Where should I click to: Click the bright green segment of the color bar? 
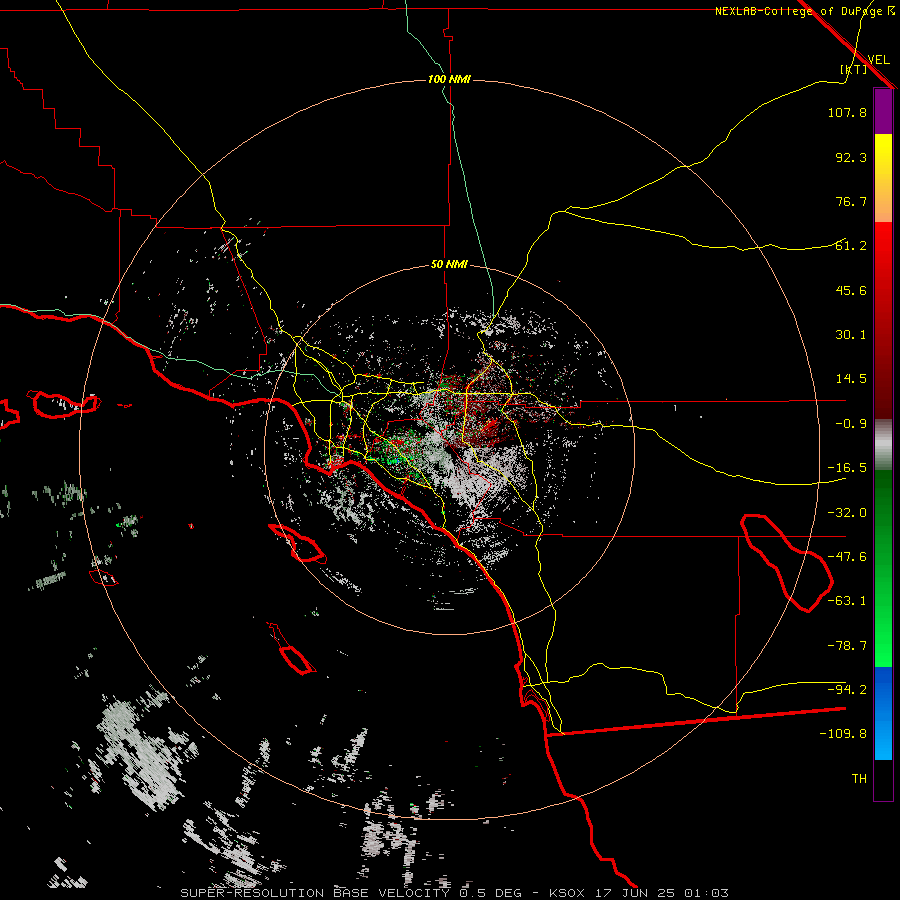pyautogui.click(x=883, y=568)
